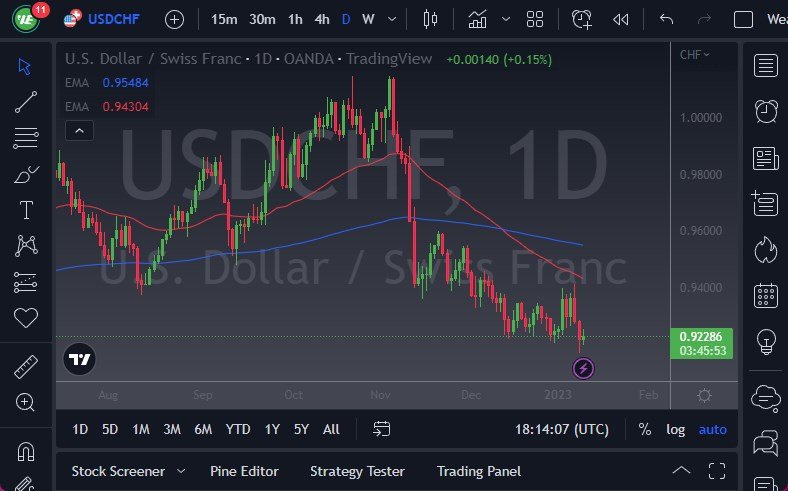Select the daily D timeframe

click(346, 20)
